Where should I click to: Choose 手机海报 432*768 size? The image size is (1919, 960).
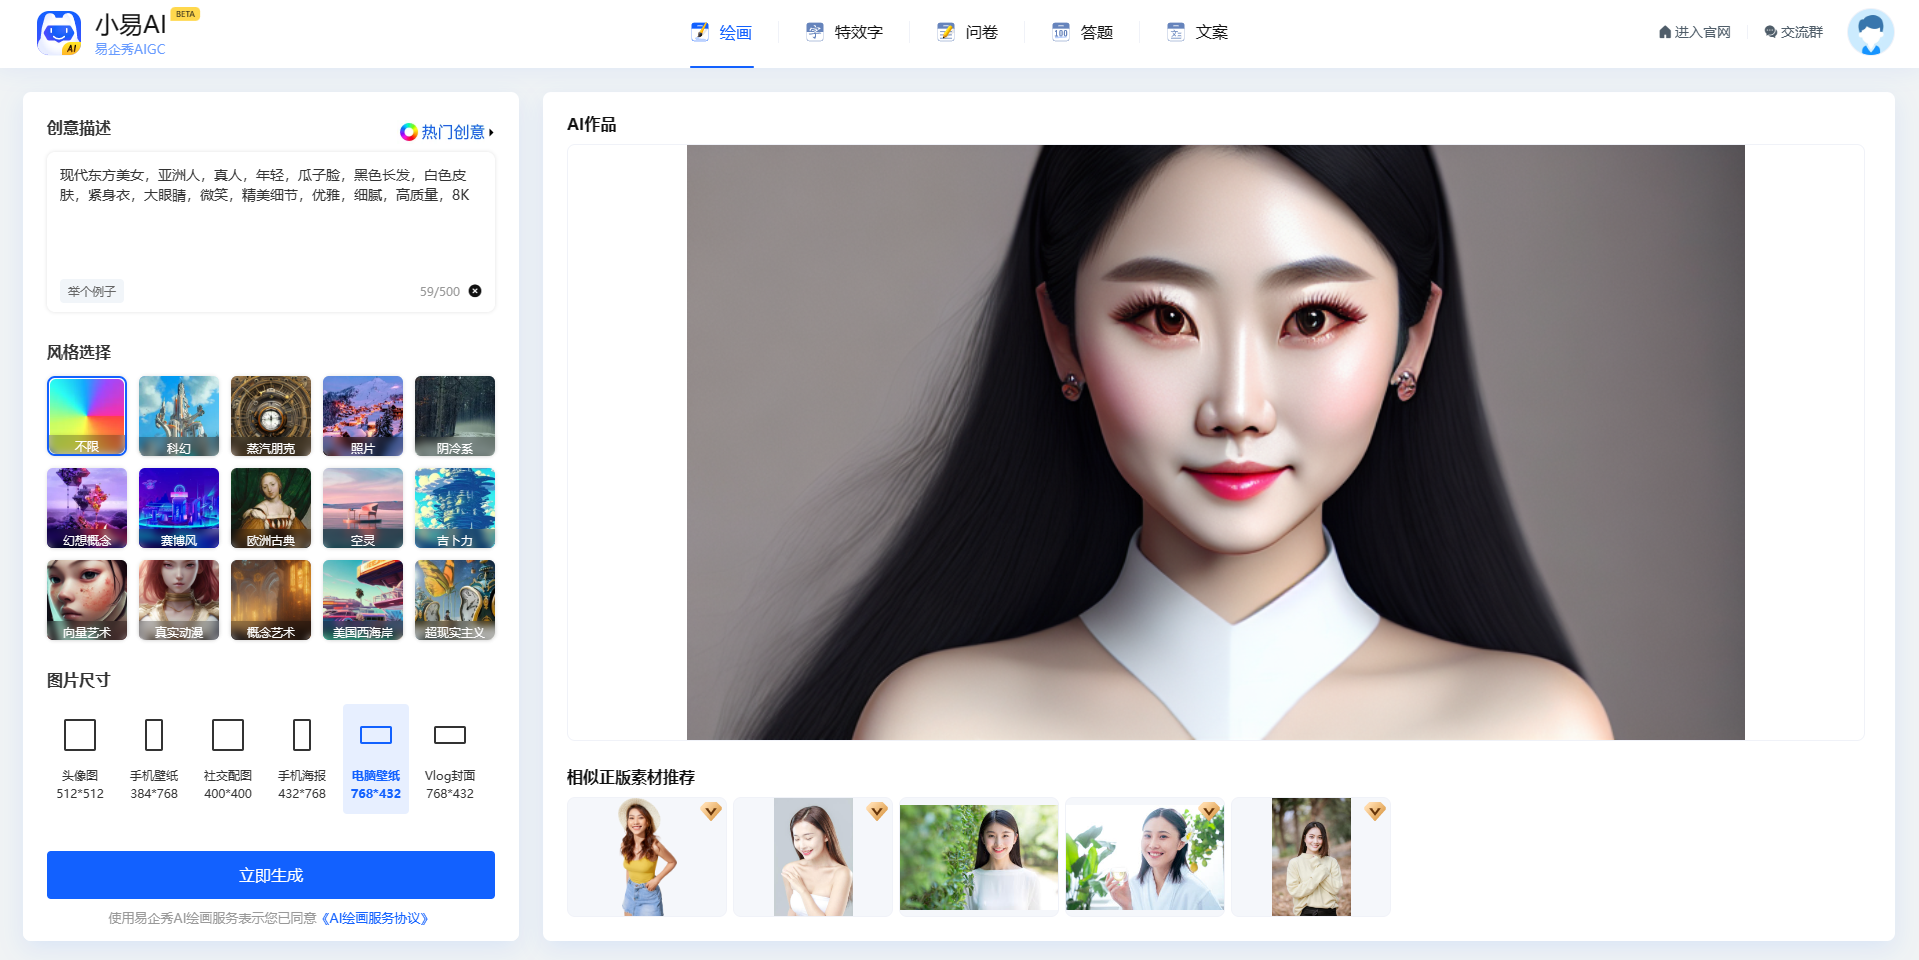[302, 759]
